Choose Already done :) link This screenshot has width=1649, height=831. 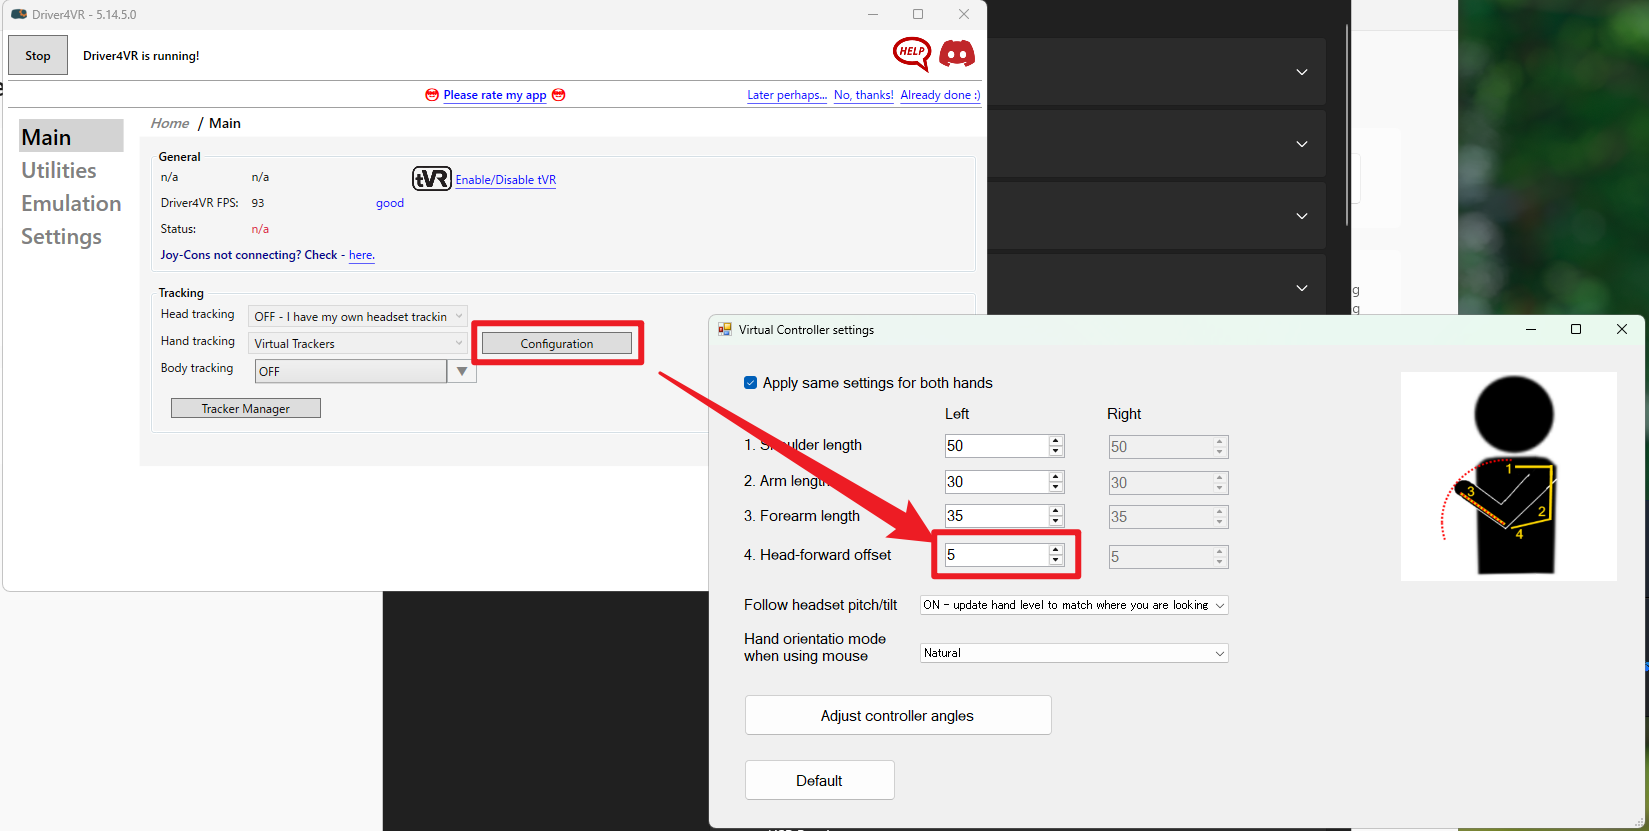[x=940, y=95]
